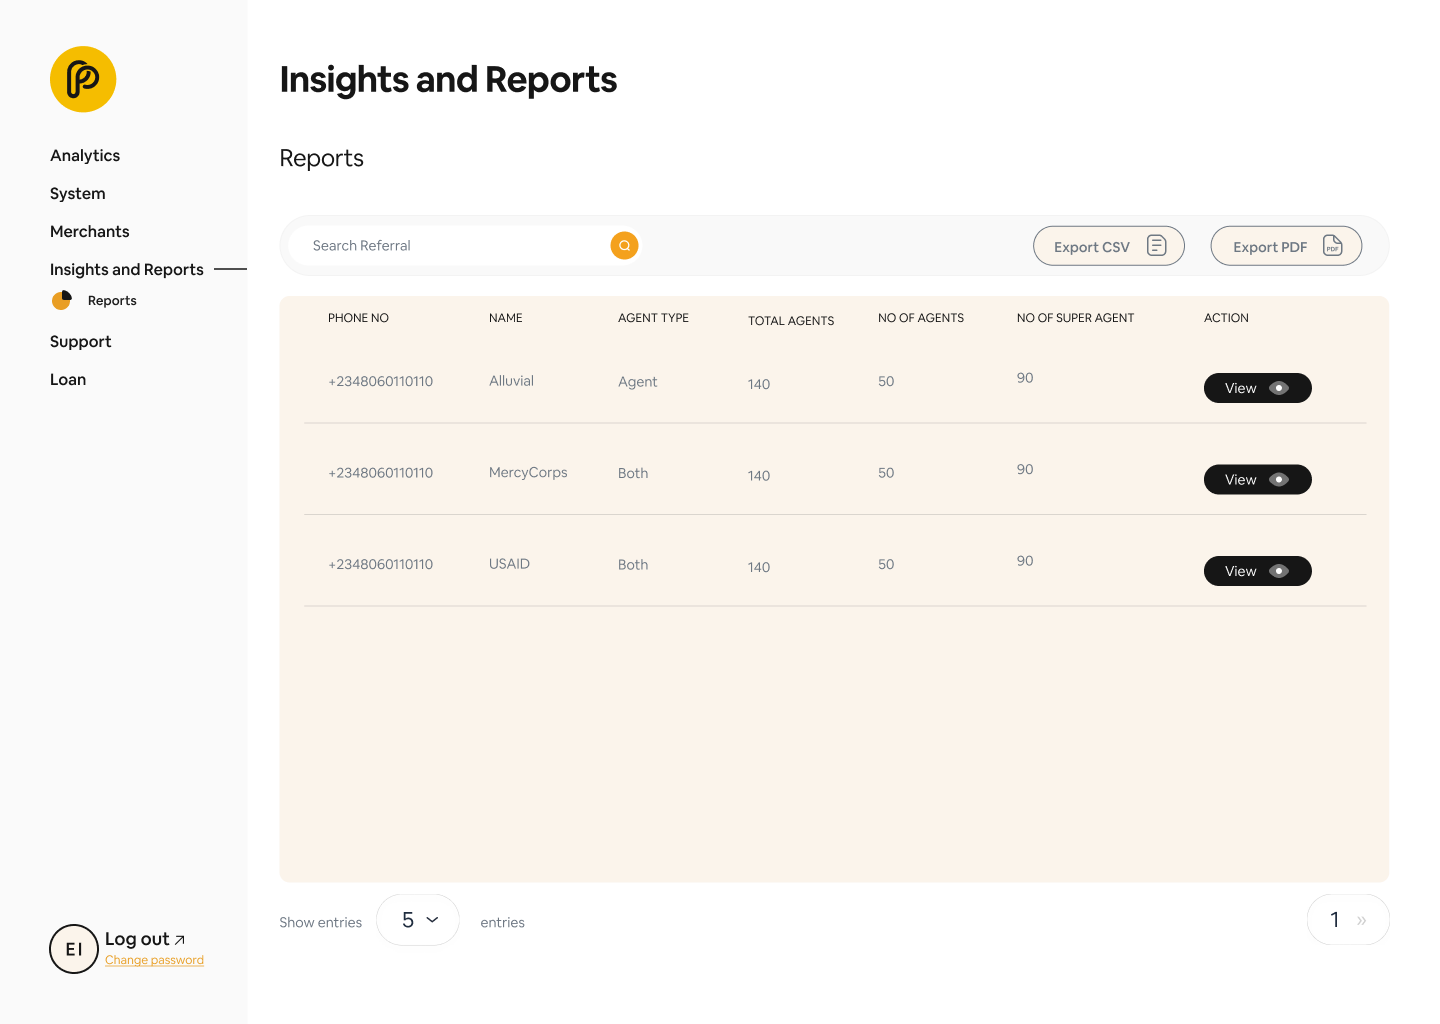Screen dimensions: 1440x1024
Task: Click super agent 90 in USAID row
Action: pyautogui.click(x=1025, y=561)
